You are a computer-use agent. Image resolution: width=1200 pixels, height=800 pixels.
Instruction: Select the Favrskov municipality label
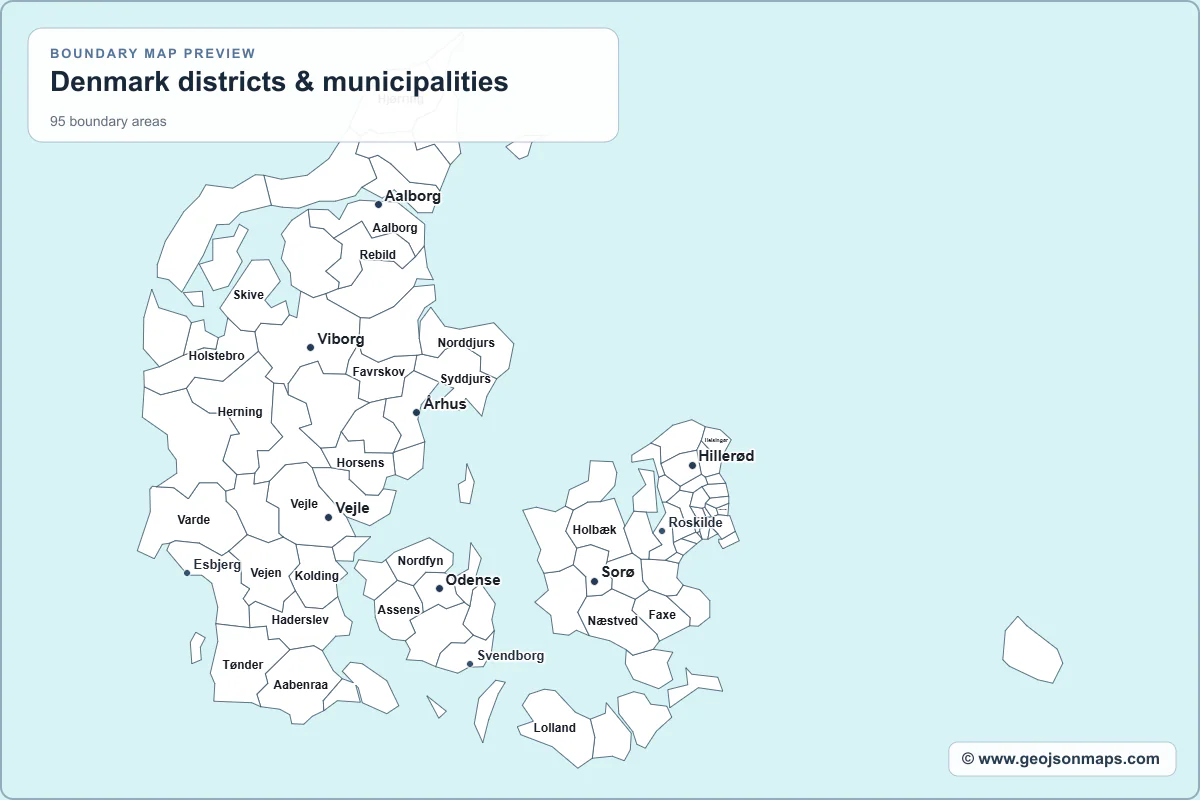tap(379, 372)
